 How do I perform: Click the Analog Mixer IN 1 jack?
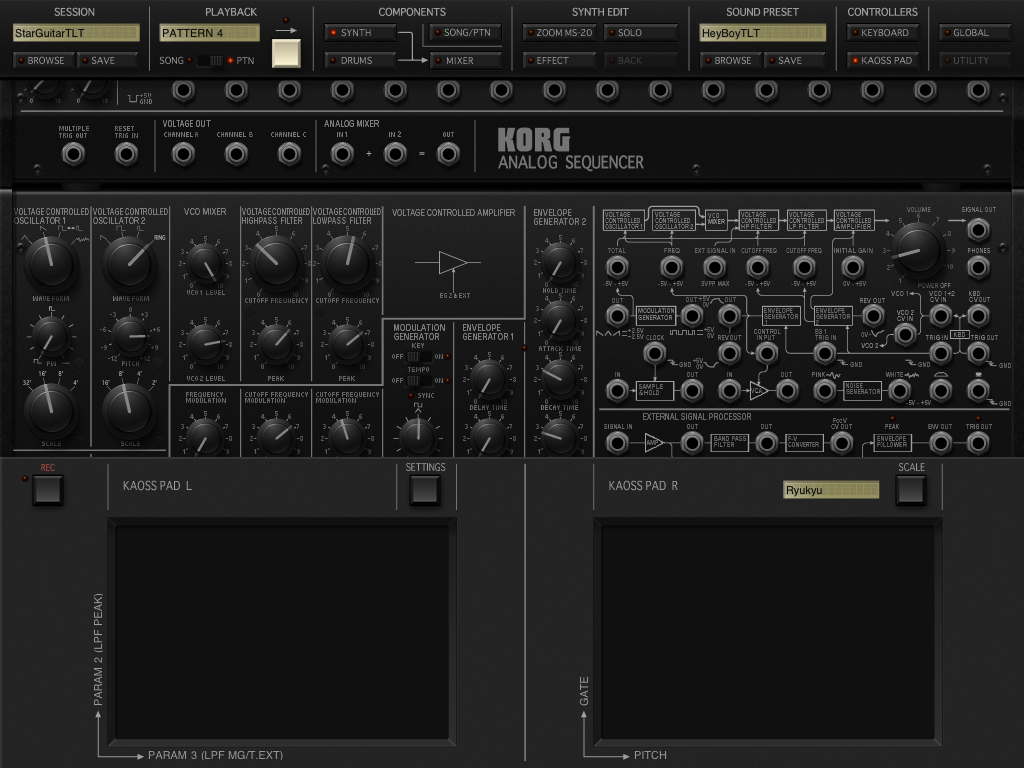pyautogui.click(x=342, y=155)
